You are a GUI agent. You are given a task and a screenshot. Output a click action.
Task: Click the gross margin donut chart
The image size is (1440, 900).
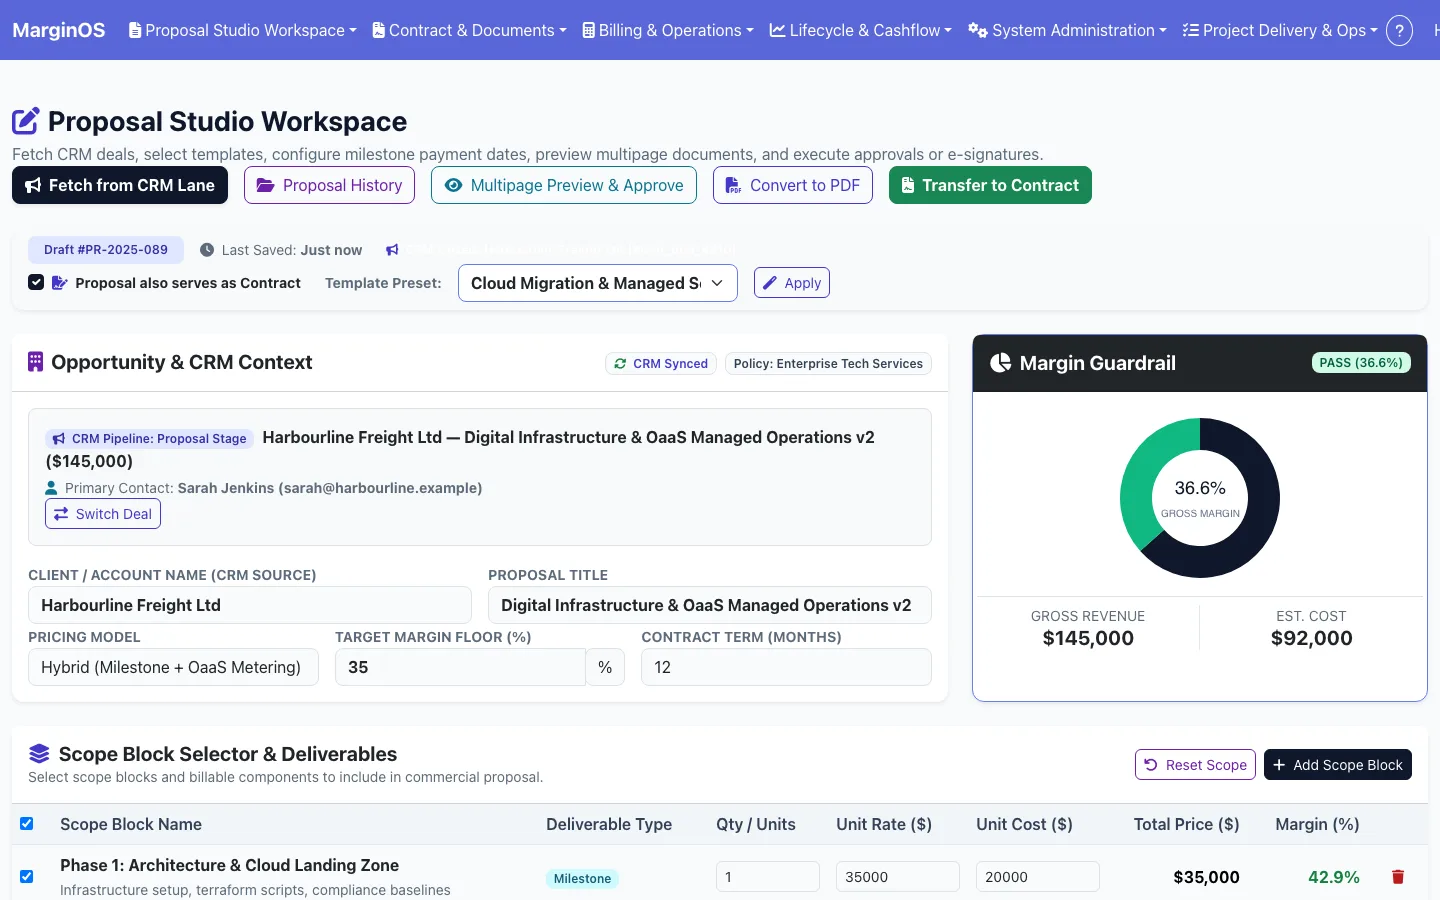[1200, 498]
